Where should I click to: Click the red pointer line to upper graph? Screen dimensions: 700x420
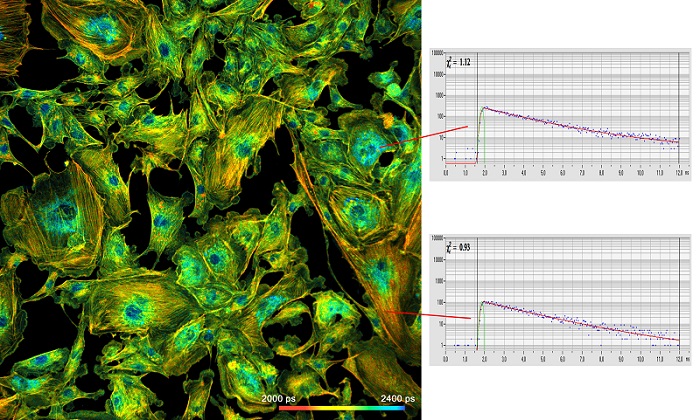coord(424,137)
